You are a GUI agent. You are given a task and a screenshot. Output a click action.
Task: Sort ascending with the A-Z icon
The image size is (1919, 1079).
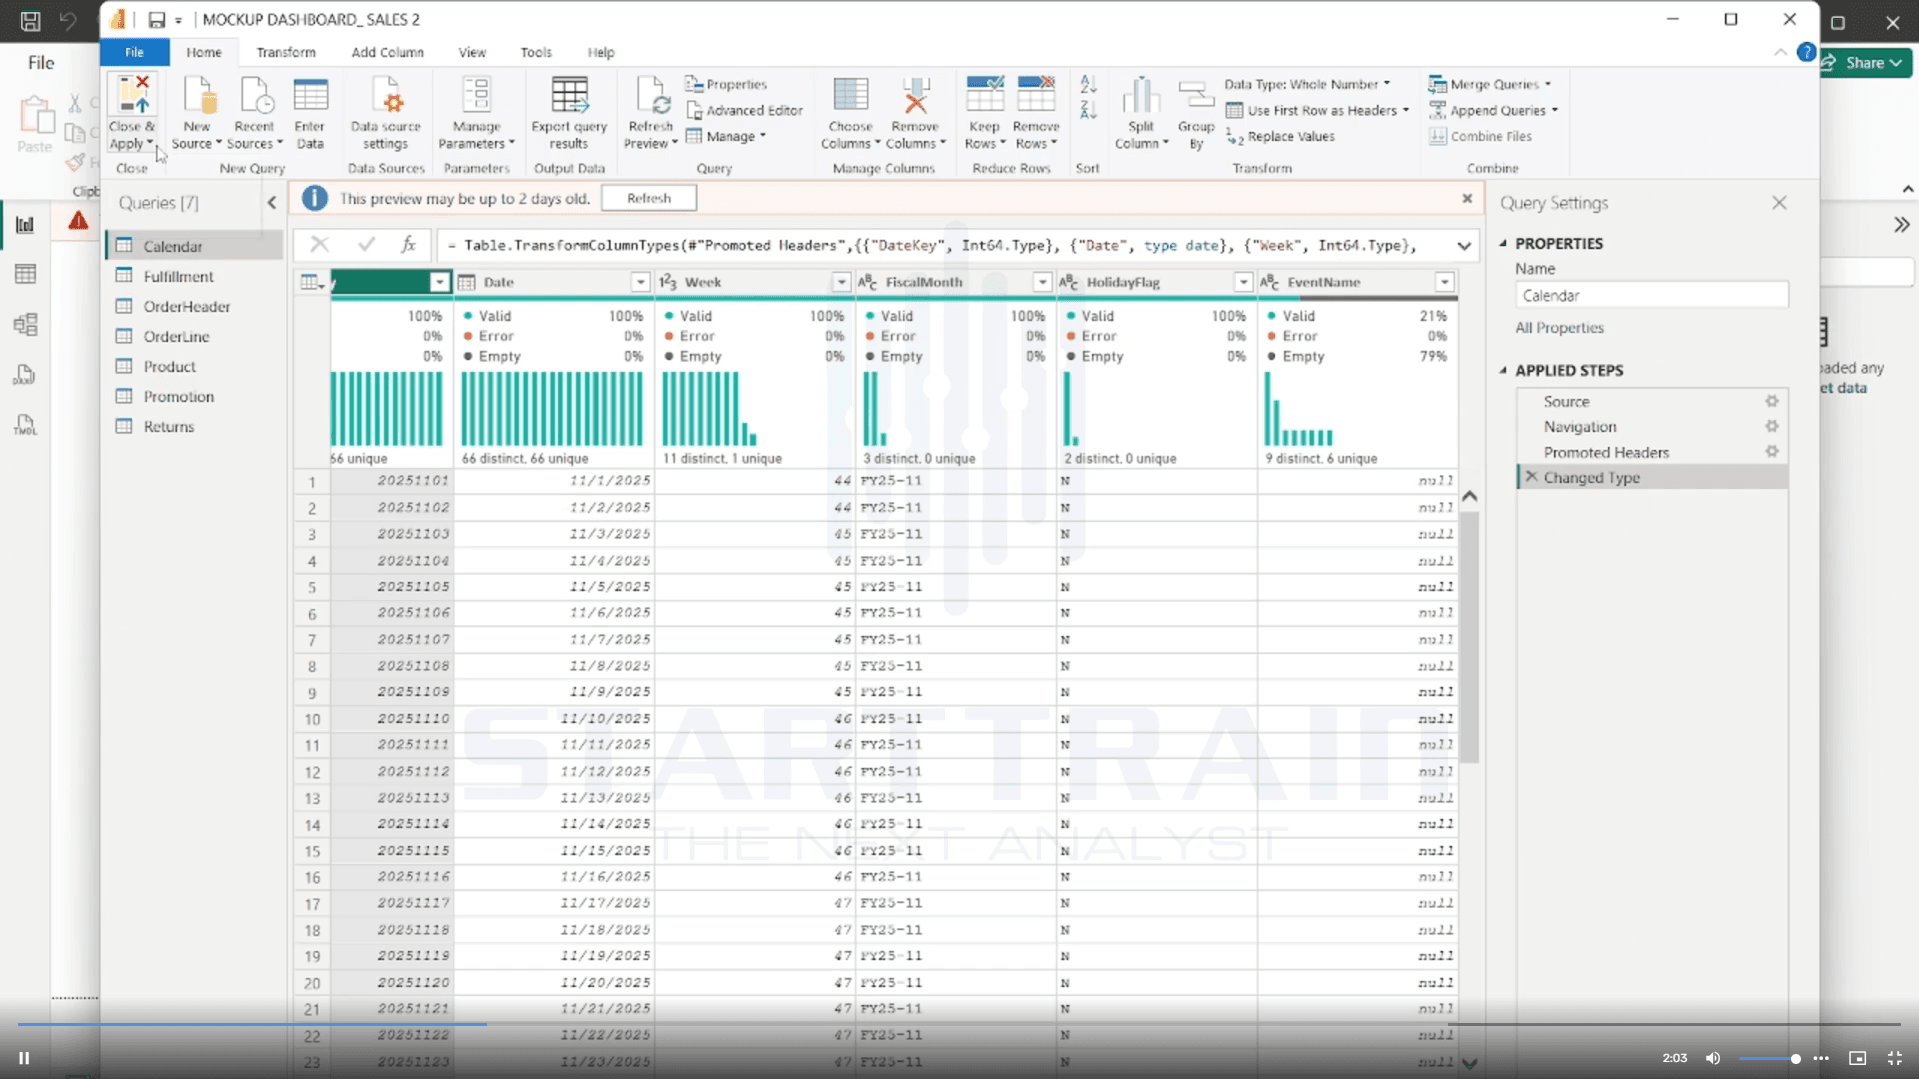point(1088,85)
